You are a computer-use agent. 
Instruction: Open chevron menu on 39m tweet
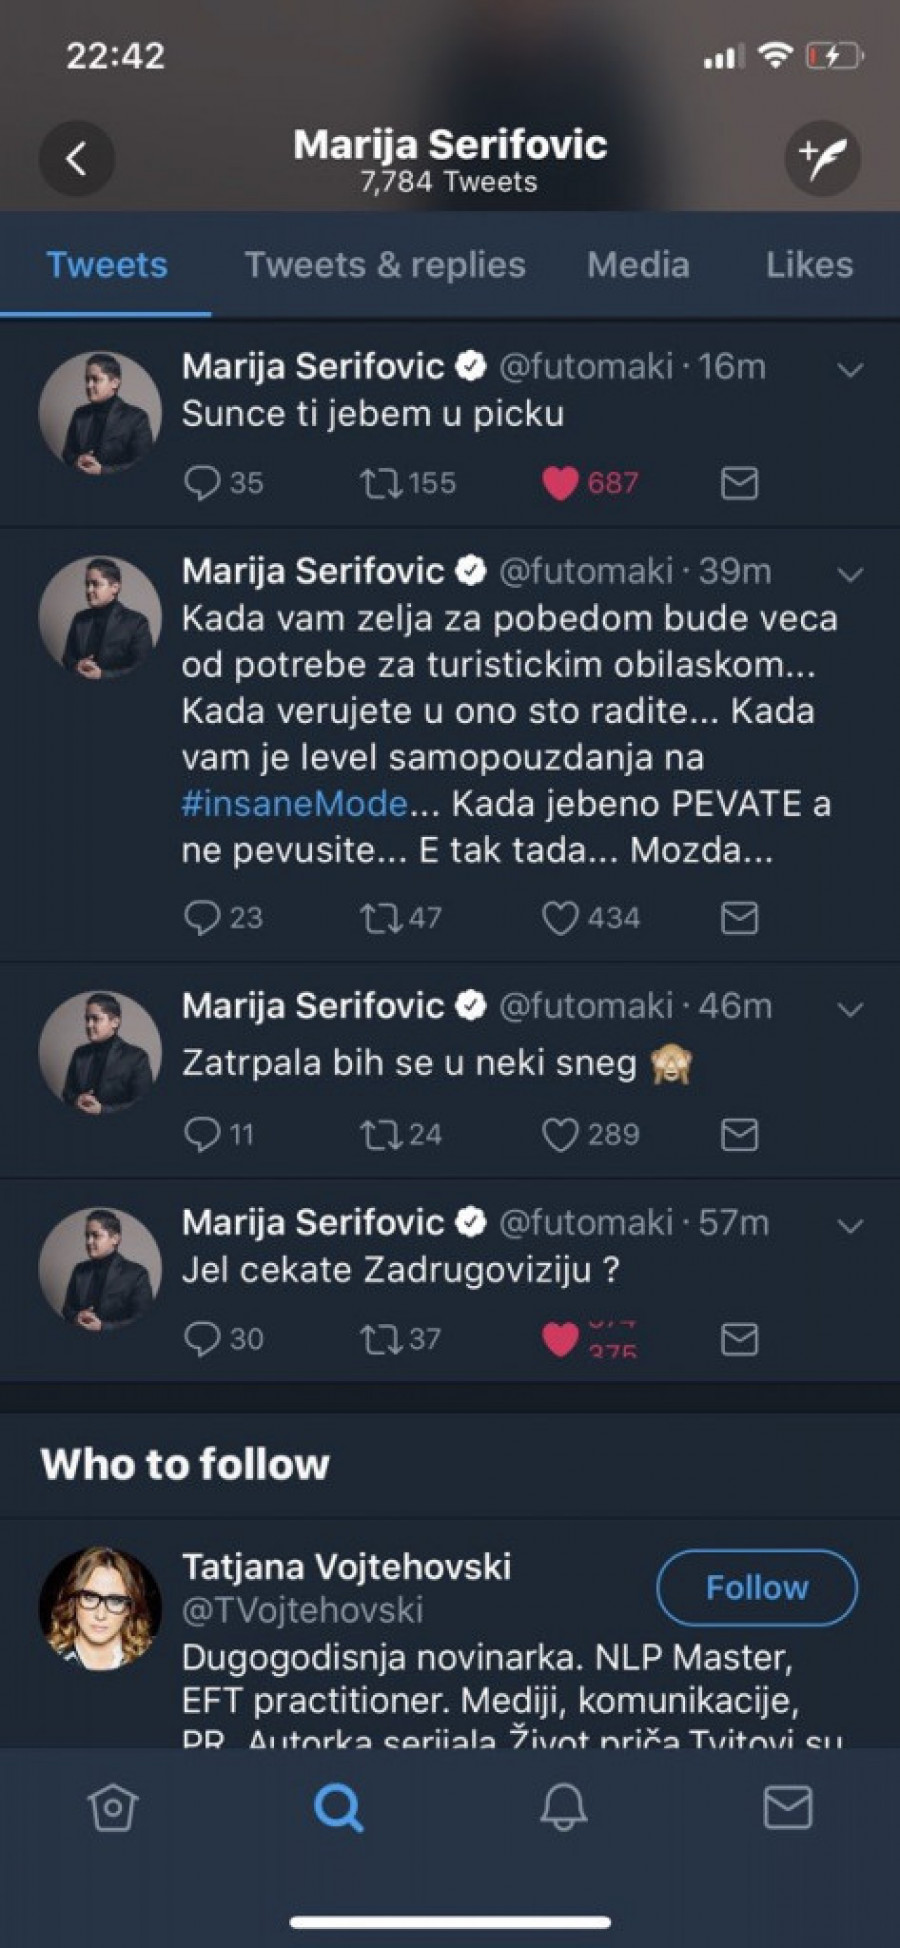point(849,574)
